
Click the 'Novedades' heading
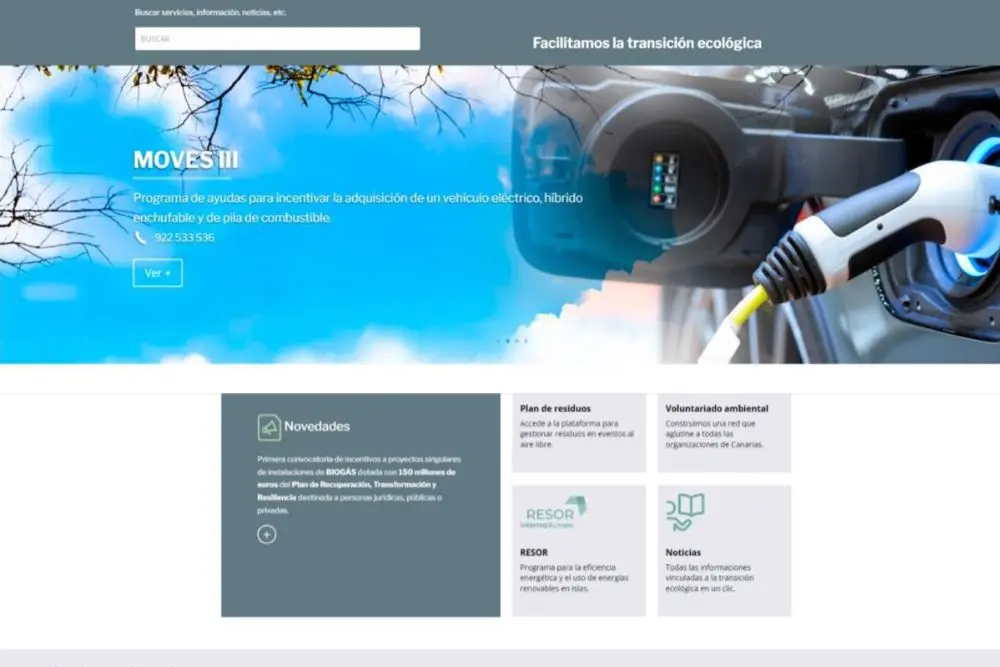click(317, 427)
